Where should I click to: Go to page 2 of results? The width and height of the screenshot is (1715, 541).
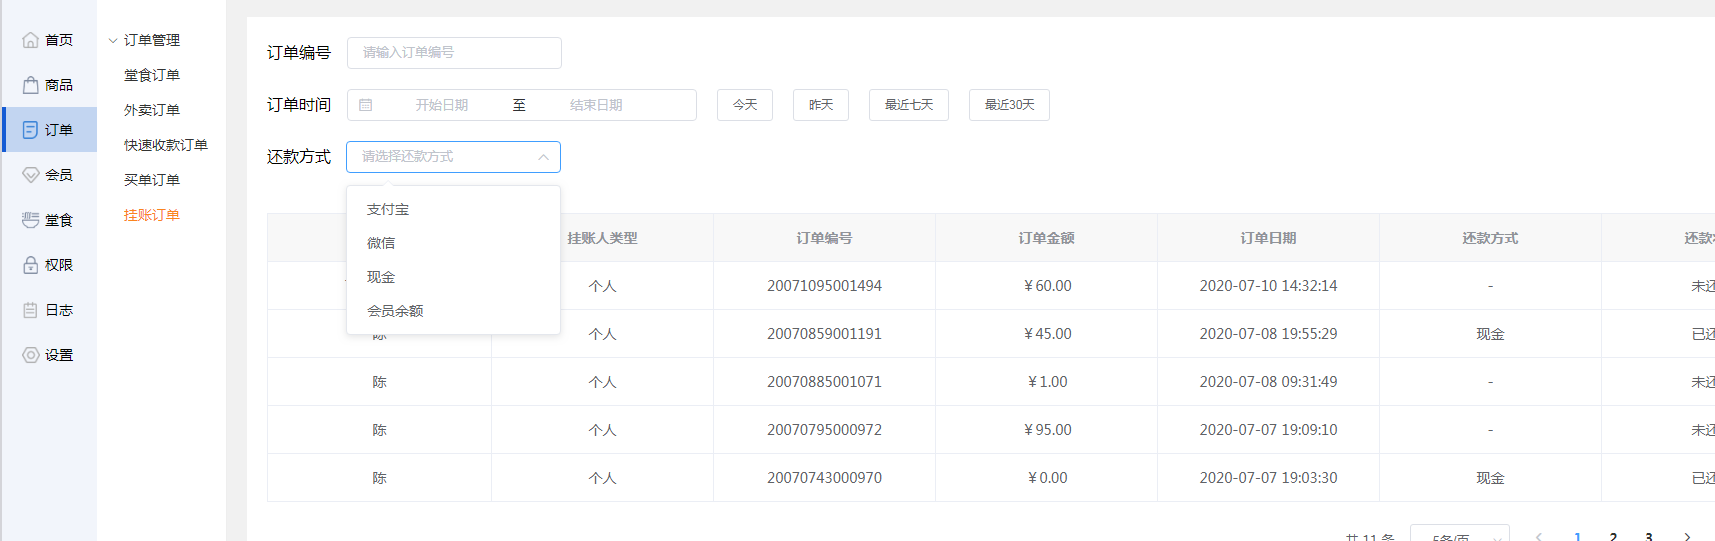tap(1613, 536)
